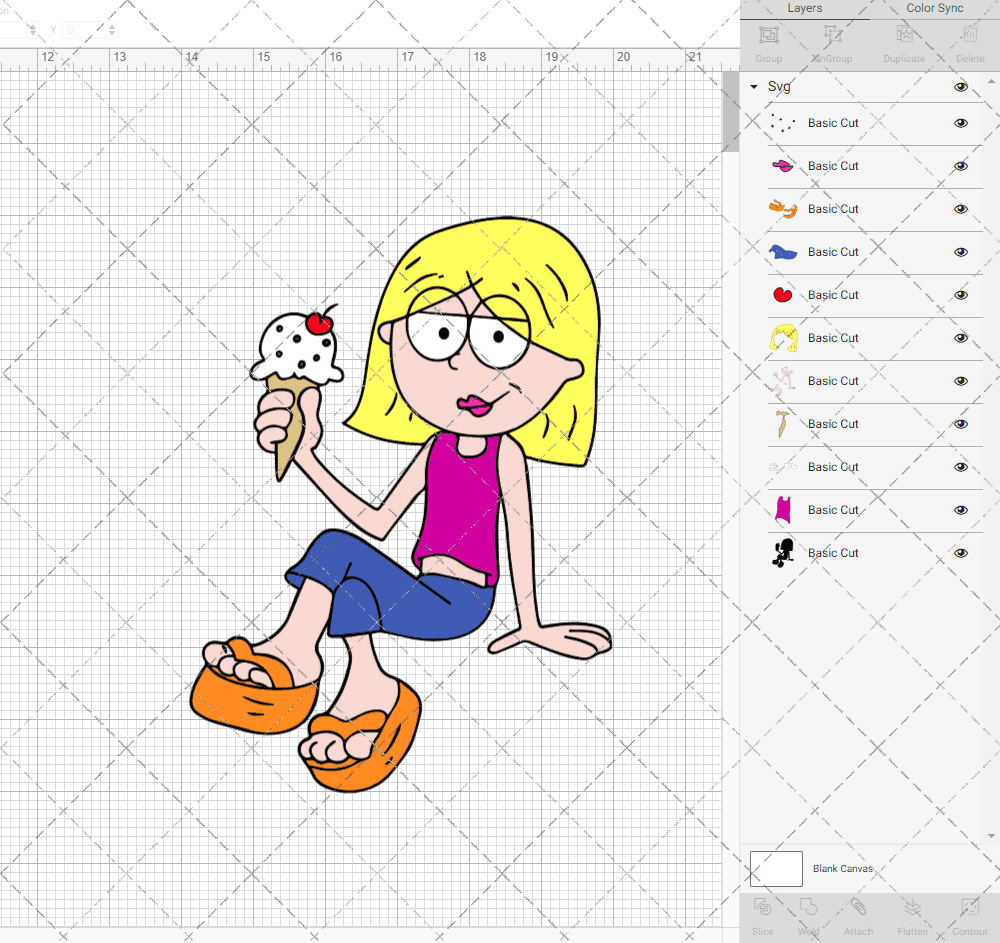Click the Contour tool icon
Screen dimensions: 1000x943
coord(969,907)
